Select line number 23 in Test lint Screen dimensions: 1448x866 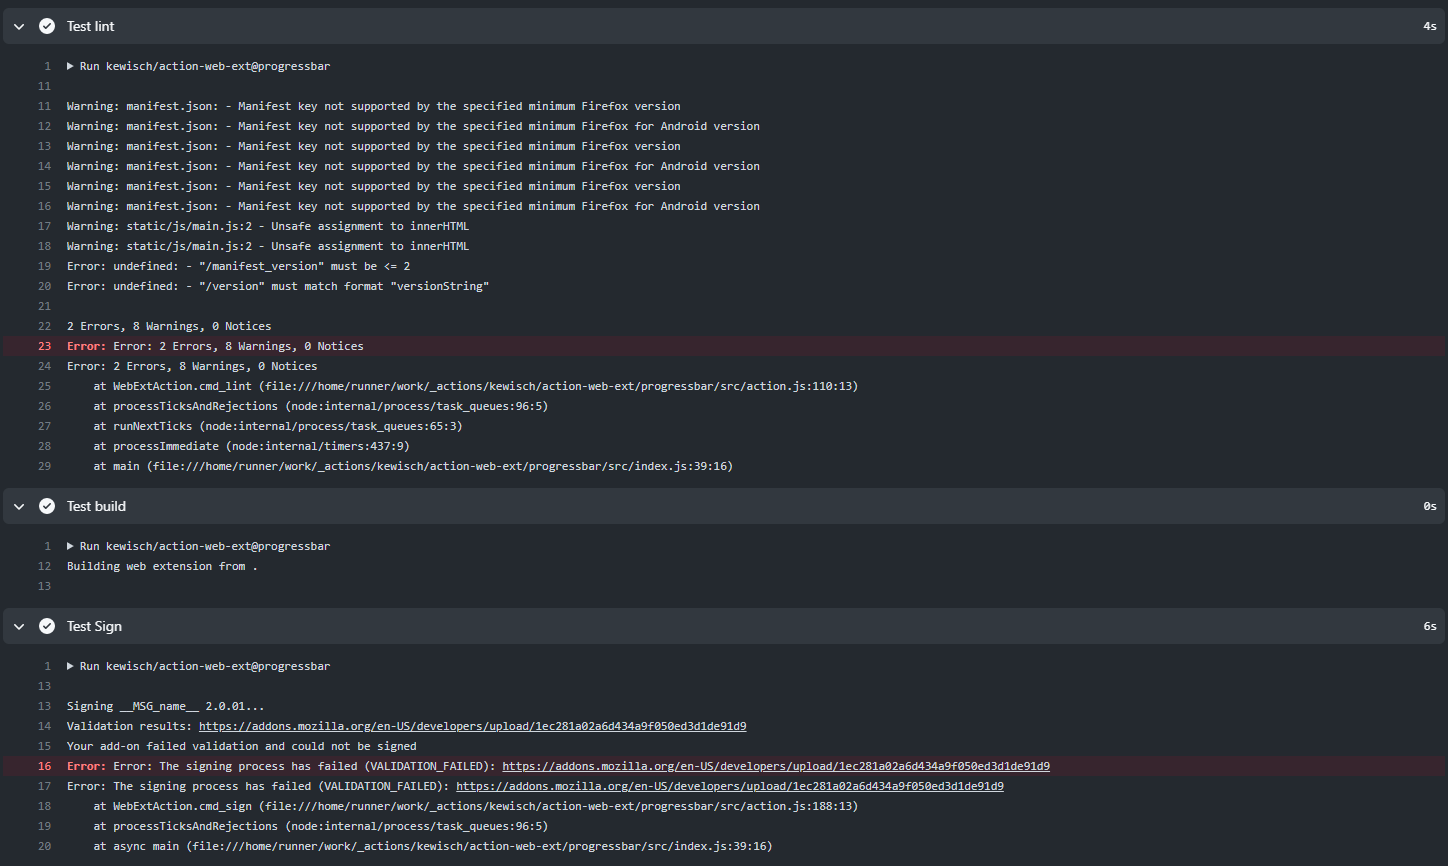click(44, 346)
